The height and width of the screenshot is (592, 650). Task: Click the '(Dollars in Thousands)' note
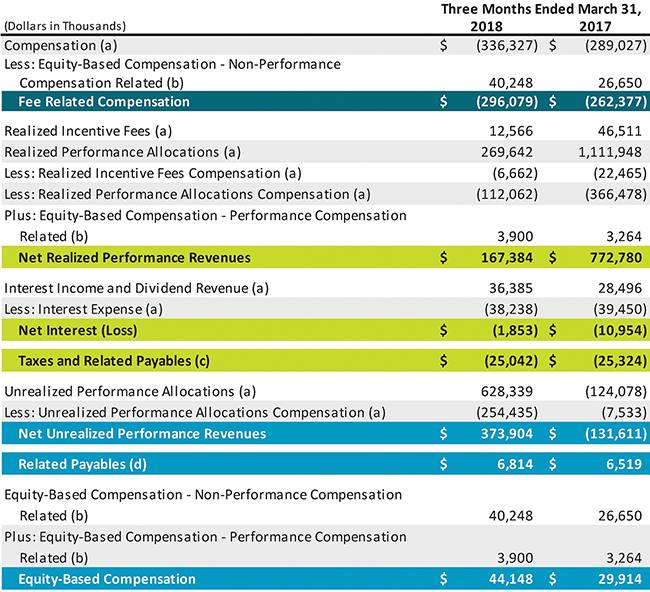65,26
